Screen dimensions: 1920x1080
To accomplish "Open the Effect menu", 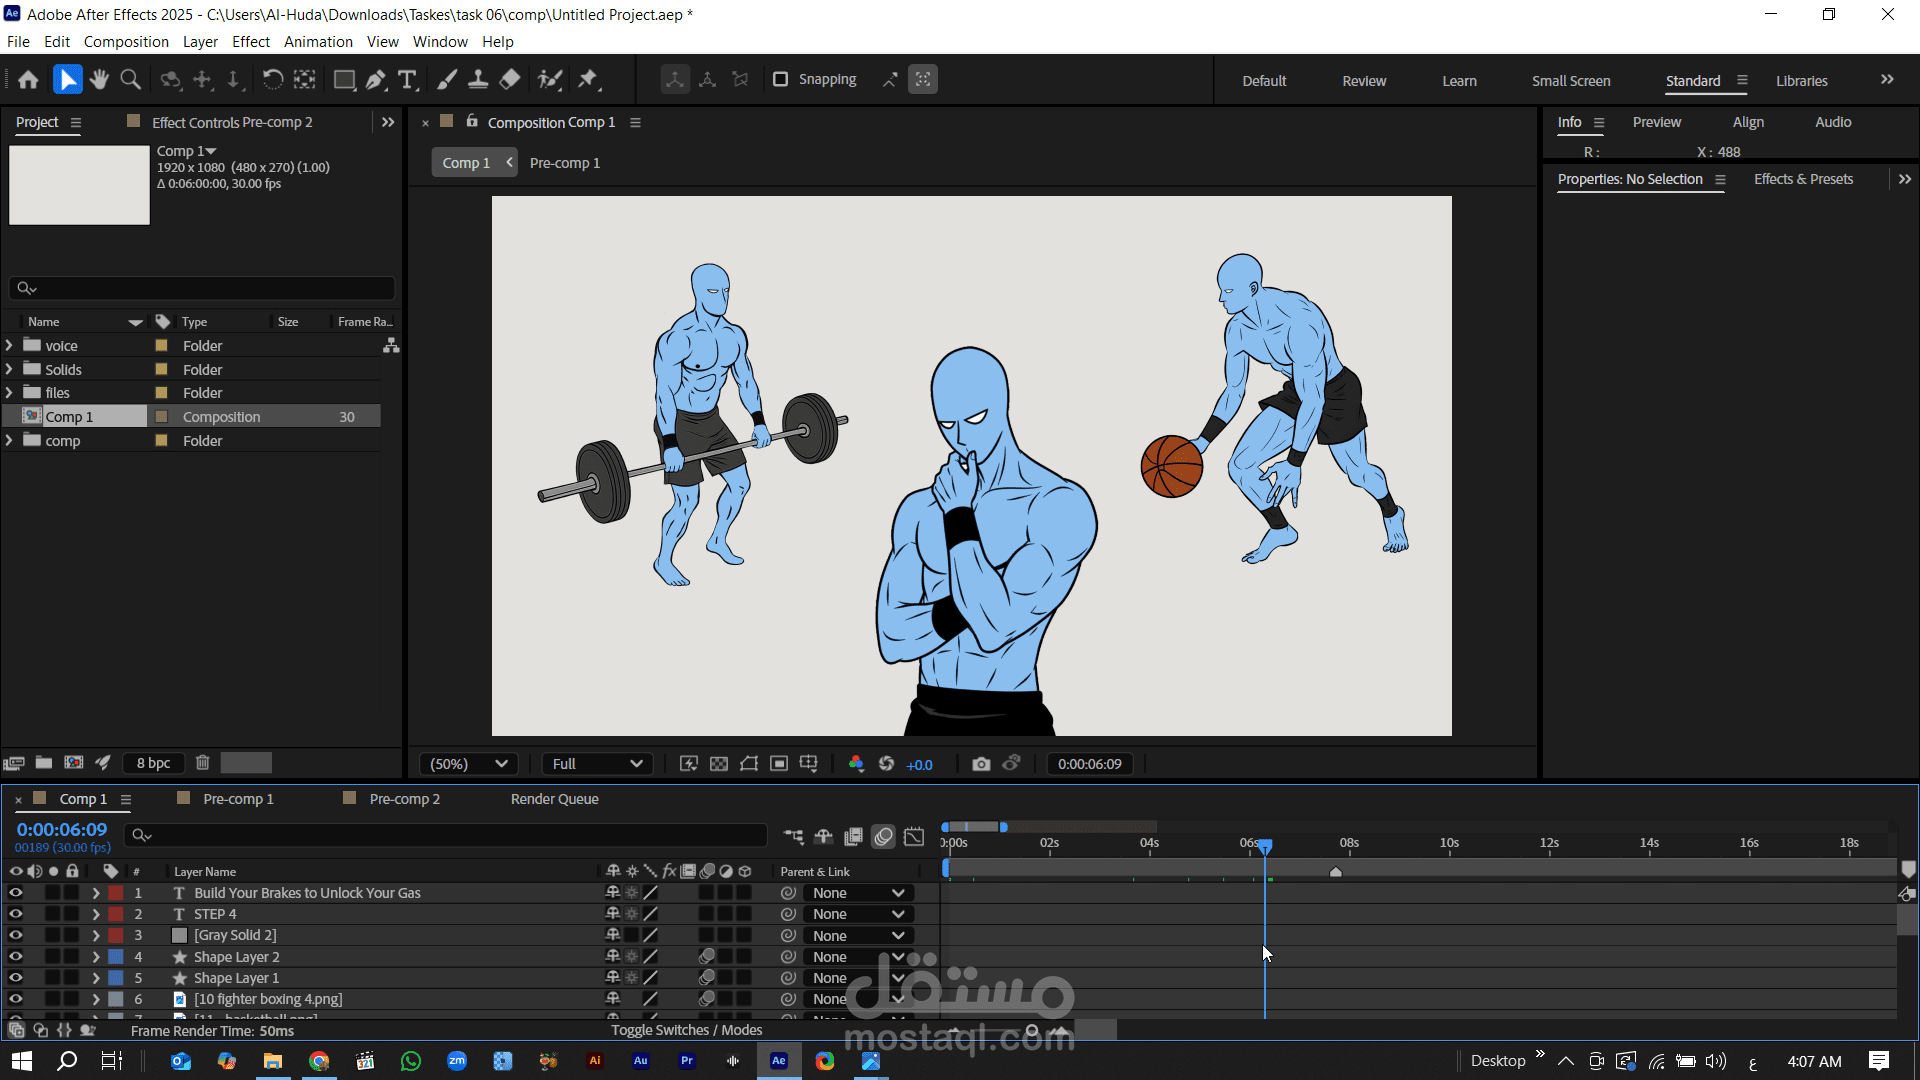I will click(251, 42).
